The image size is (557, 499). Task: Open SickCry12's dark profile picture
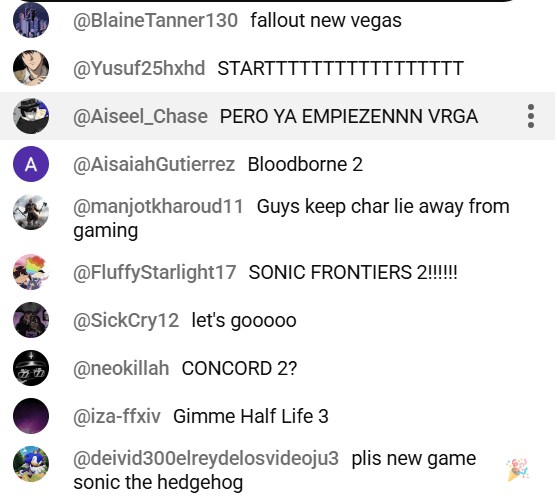point(31,320)
